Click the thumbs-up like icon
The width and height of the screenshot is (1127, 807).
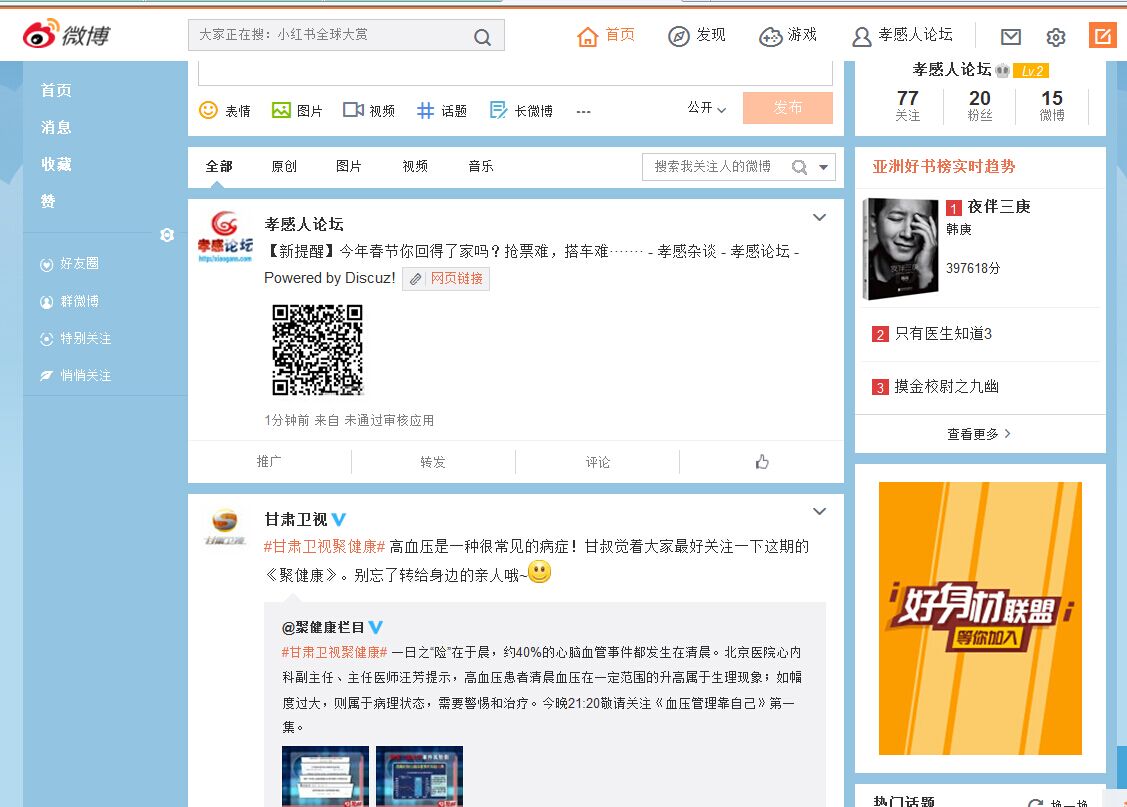click(x=762, y=462)
